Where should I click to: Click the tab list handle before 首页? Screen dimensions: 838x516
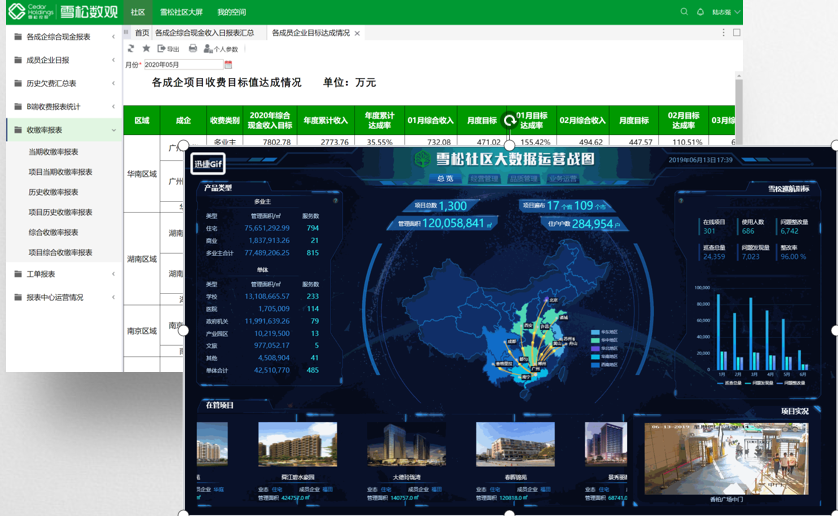(x=127, y=33)
